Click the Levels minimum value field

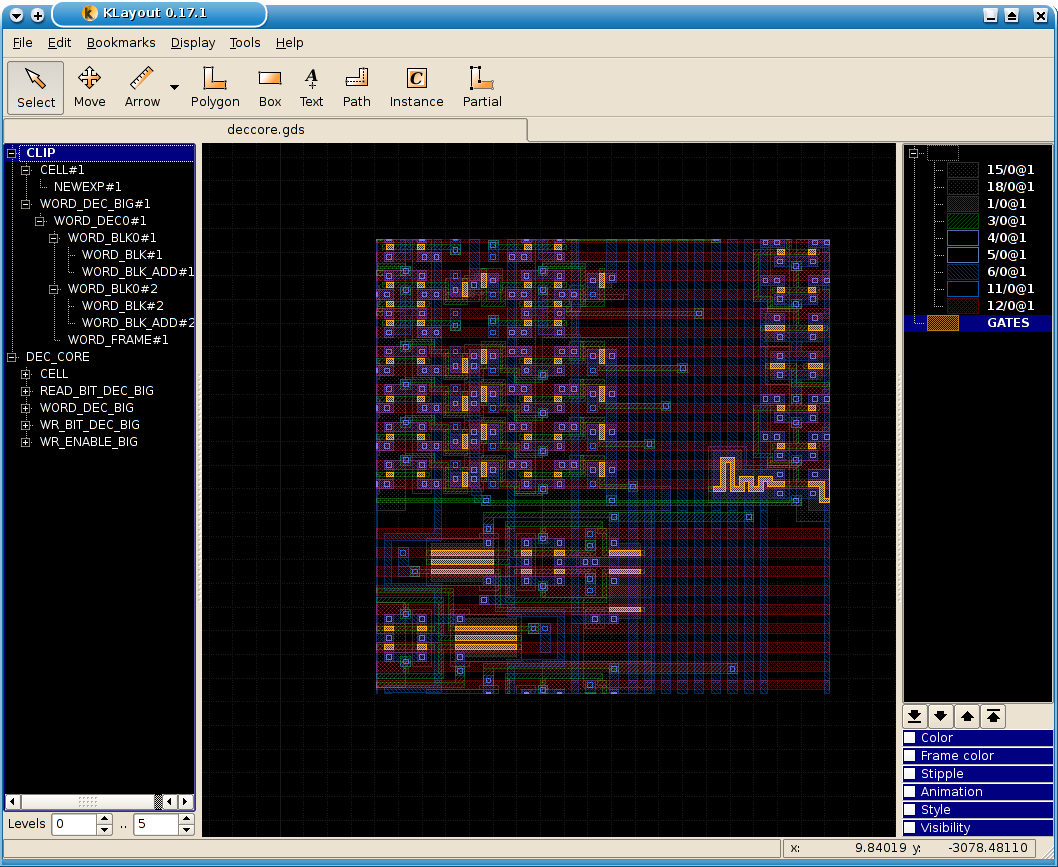74,825
